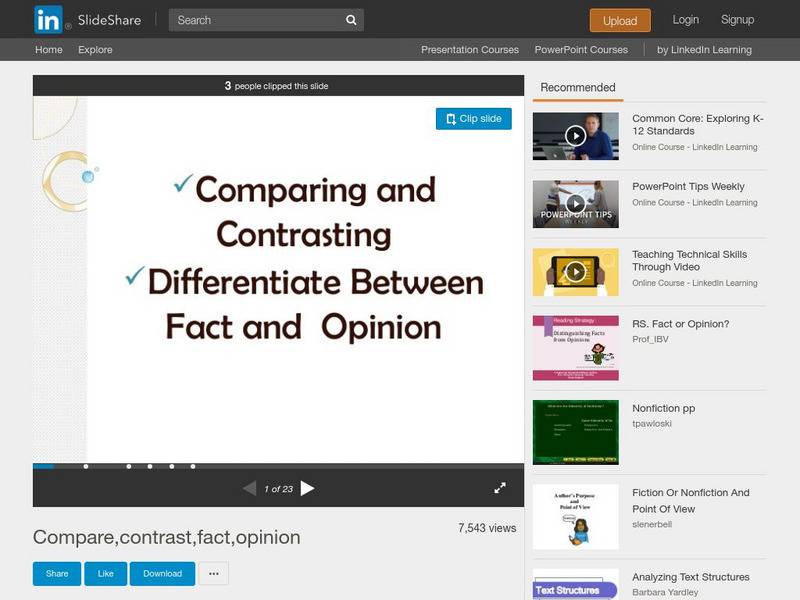Open by LinkedIn Learning link
This screenshot has height=600, width=800.
click(x=704, y=49)
